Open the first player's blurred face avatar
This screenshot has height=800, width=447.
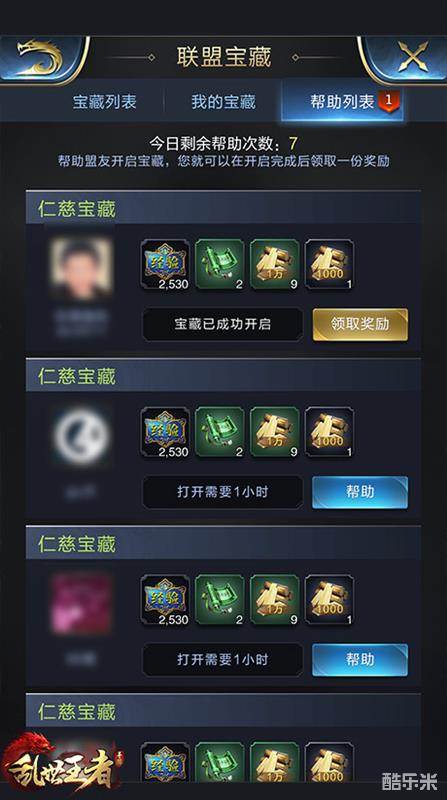pyautogui.click(x=81, y=269)
